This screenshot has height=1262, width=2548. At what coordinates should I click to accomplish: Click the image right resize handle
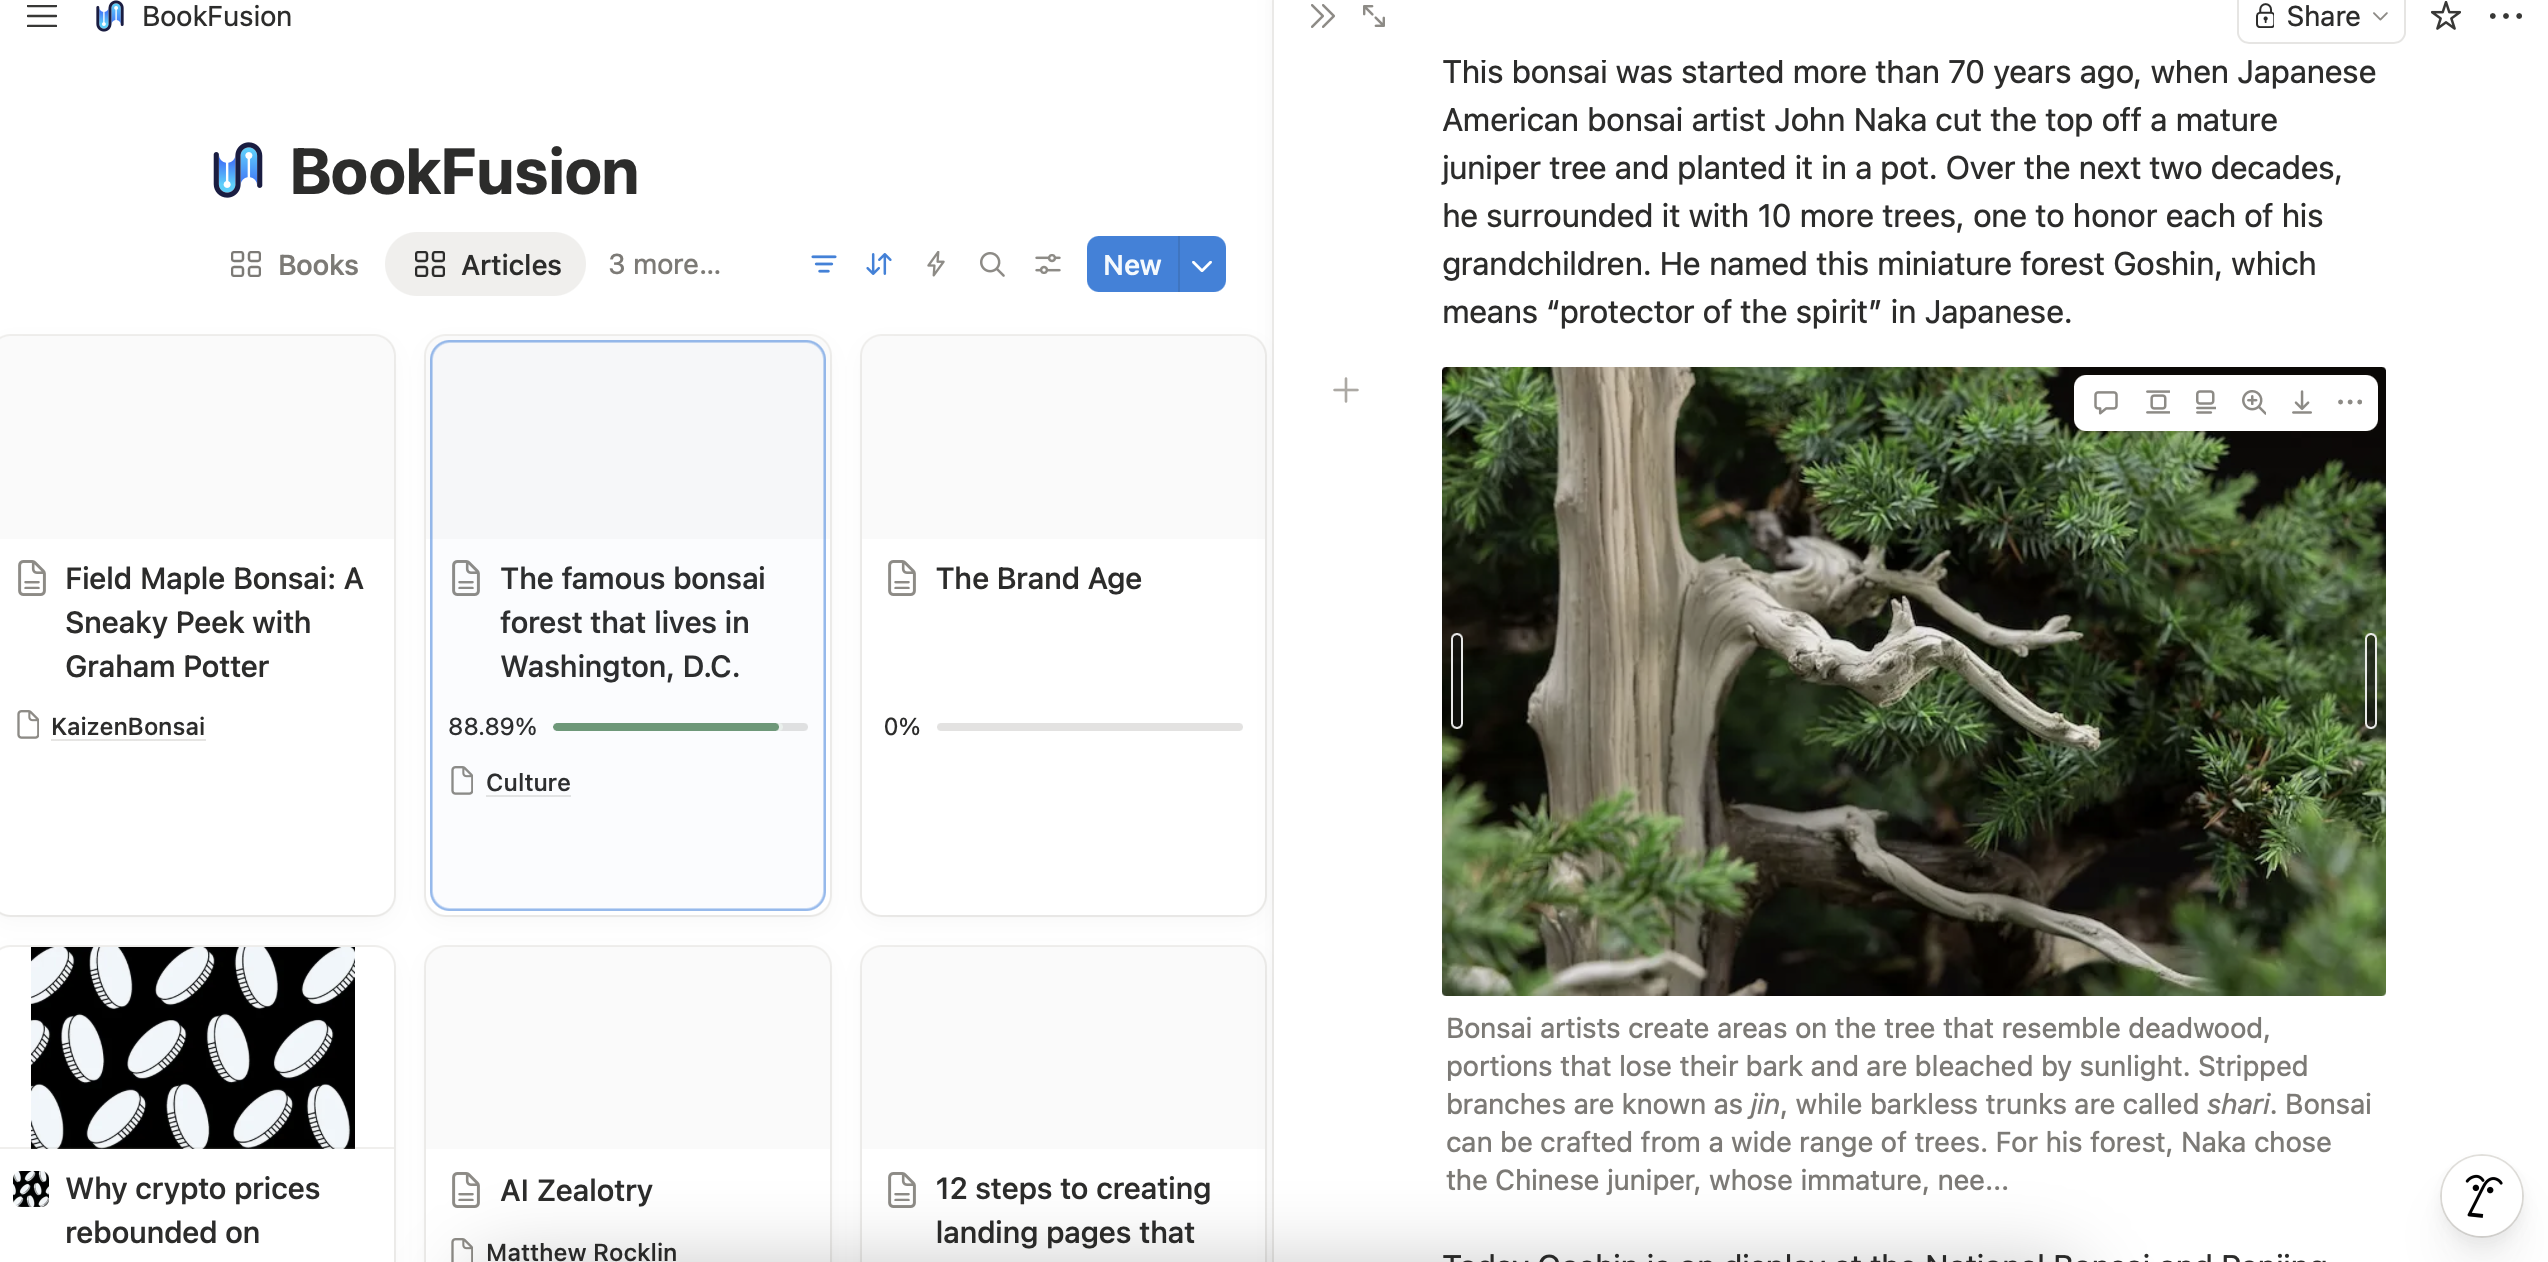pos(2371,681)
